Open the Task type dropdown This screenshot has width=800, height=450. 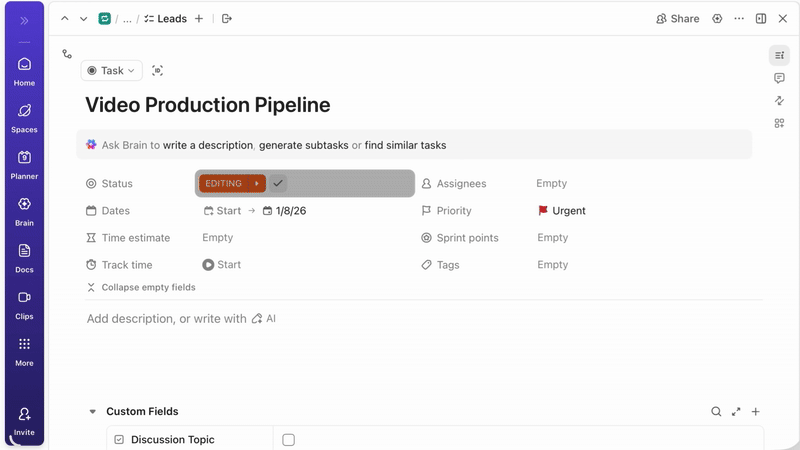pos(112,71)
